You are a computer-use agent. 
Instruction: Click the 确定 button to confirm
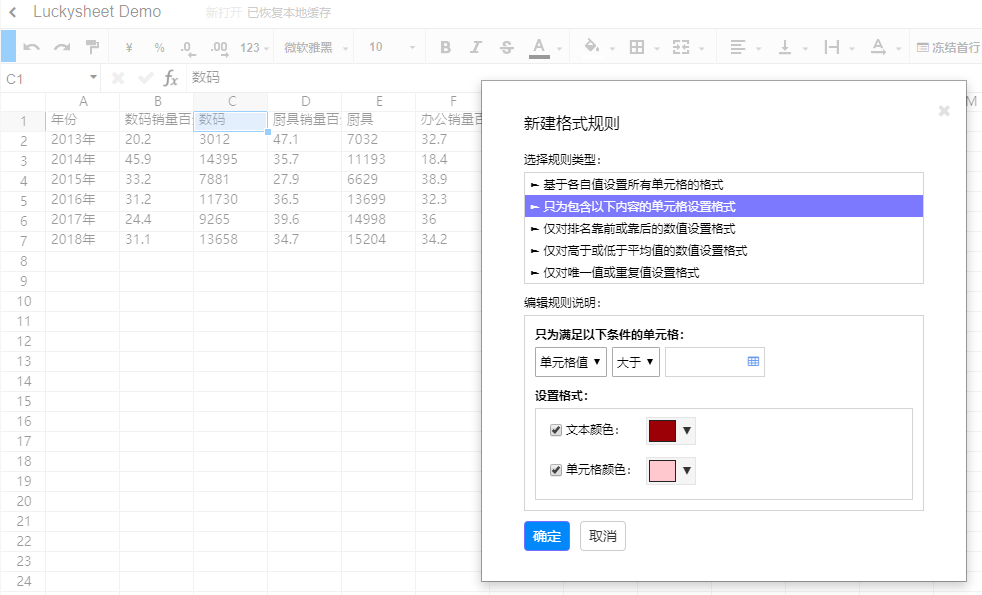(x=546, y=536)
